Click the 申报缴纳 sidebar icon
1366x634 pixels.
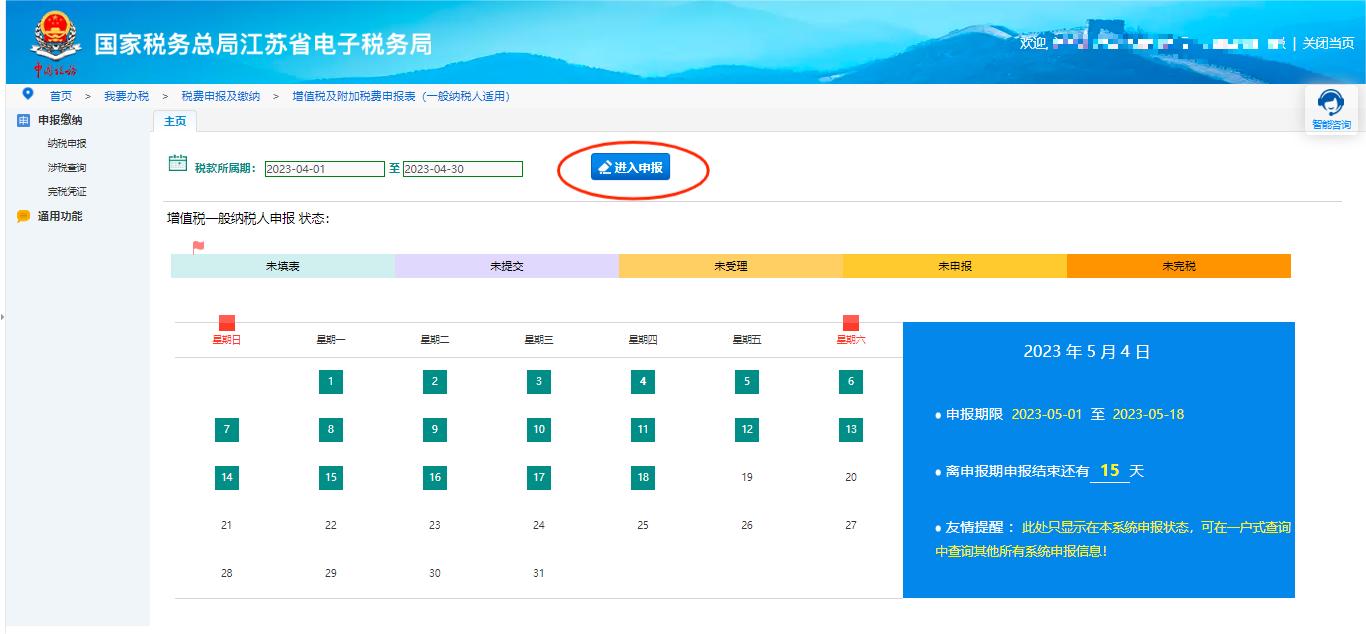tap(24, 121)
